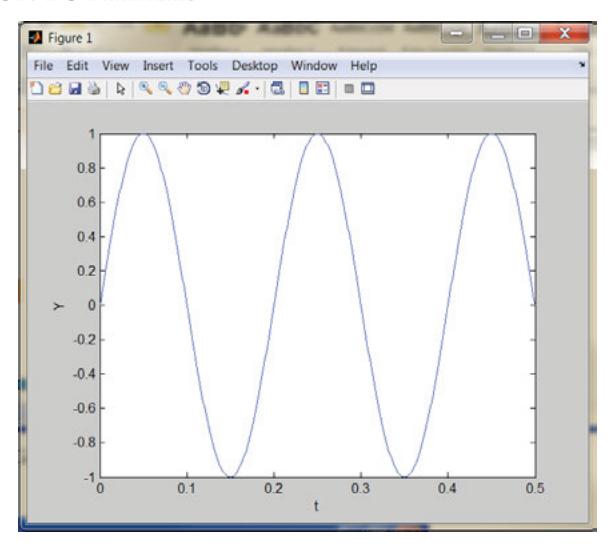
Task: Click the 't' x-axis label
Action: 316,506
